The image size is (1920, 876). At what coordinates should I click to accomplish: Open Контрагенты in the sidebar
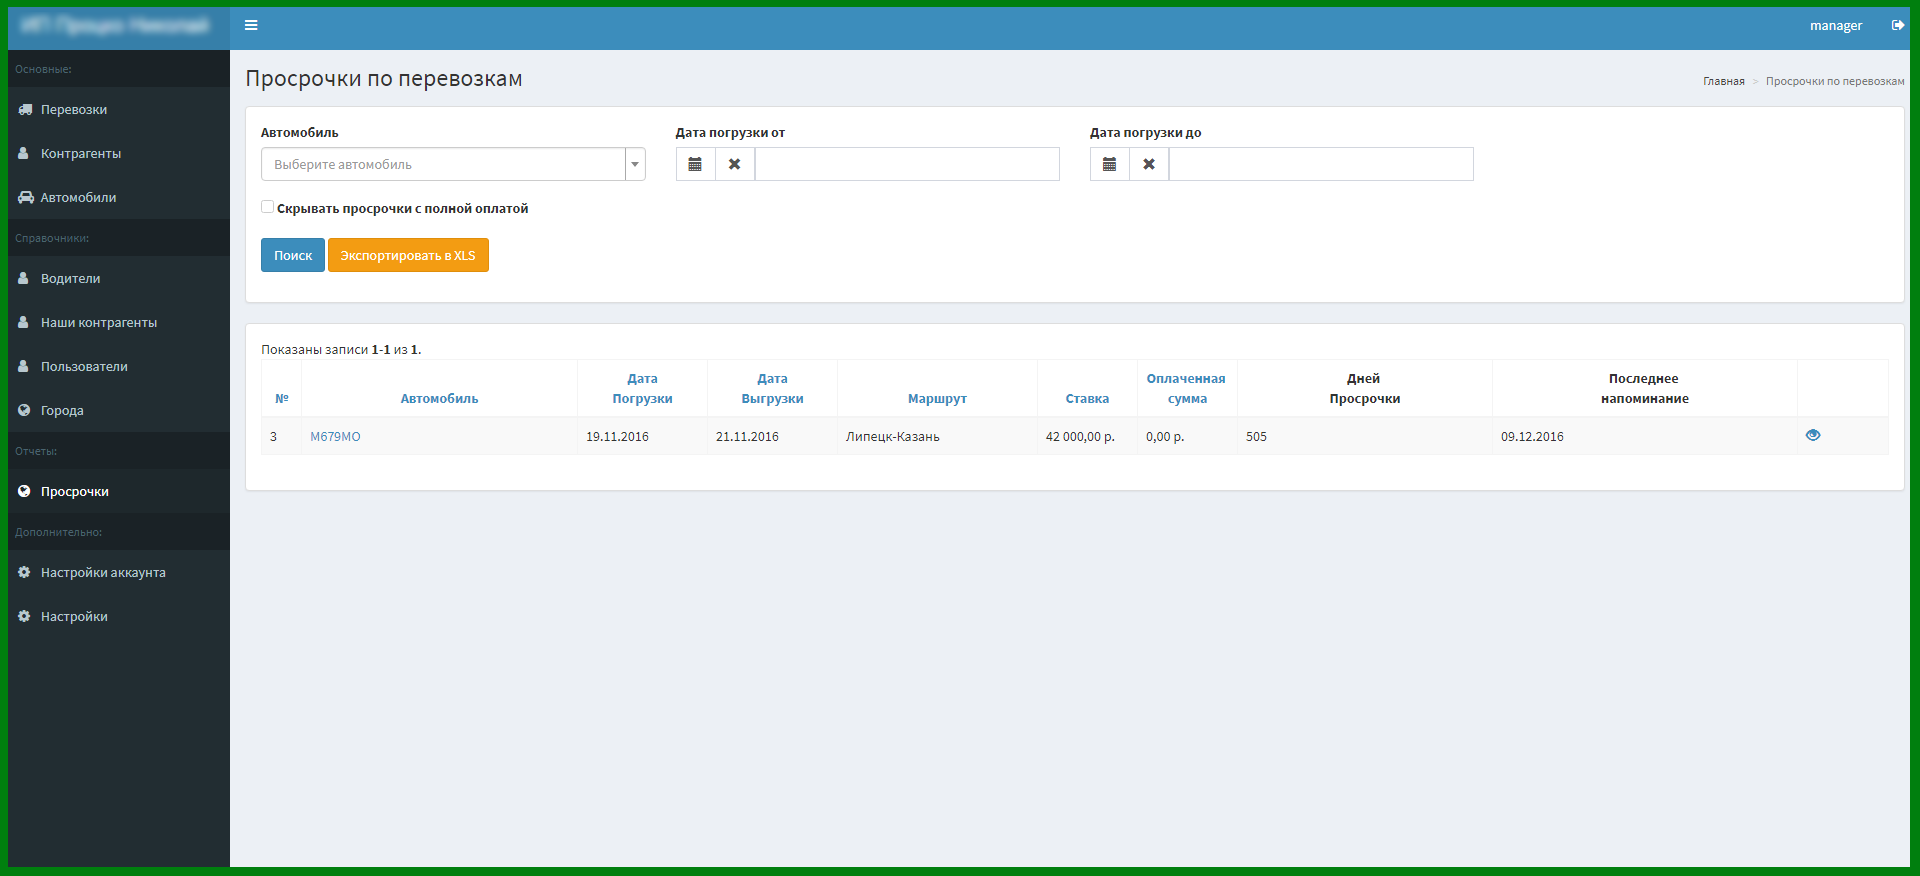119,153
